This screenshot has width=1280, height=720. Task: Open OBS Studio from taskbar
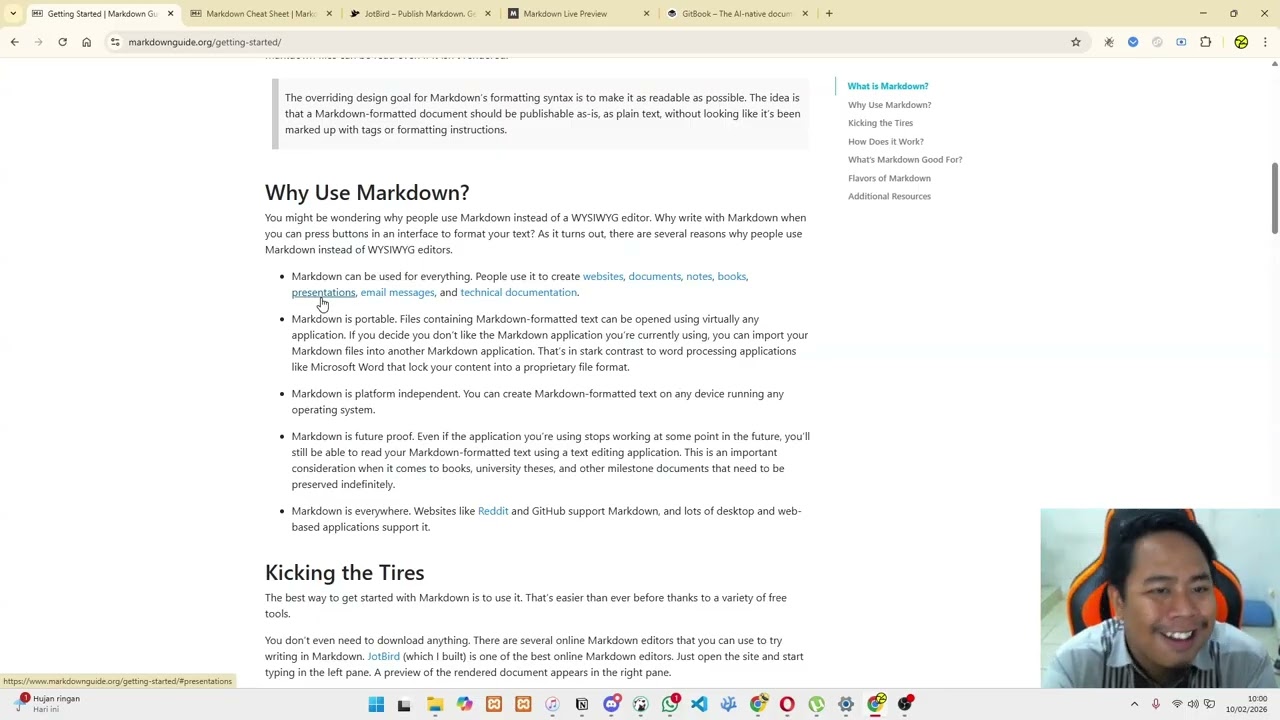coord(905,704)
